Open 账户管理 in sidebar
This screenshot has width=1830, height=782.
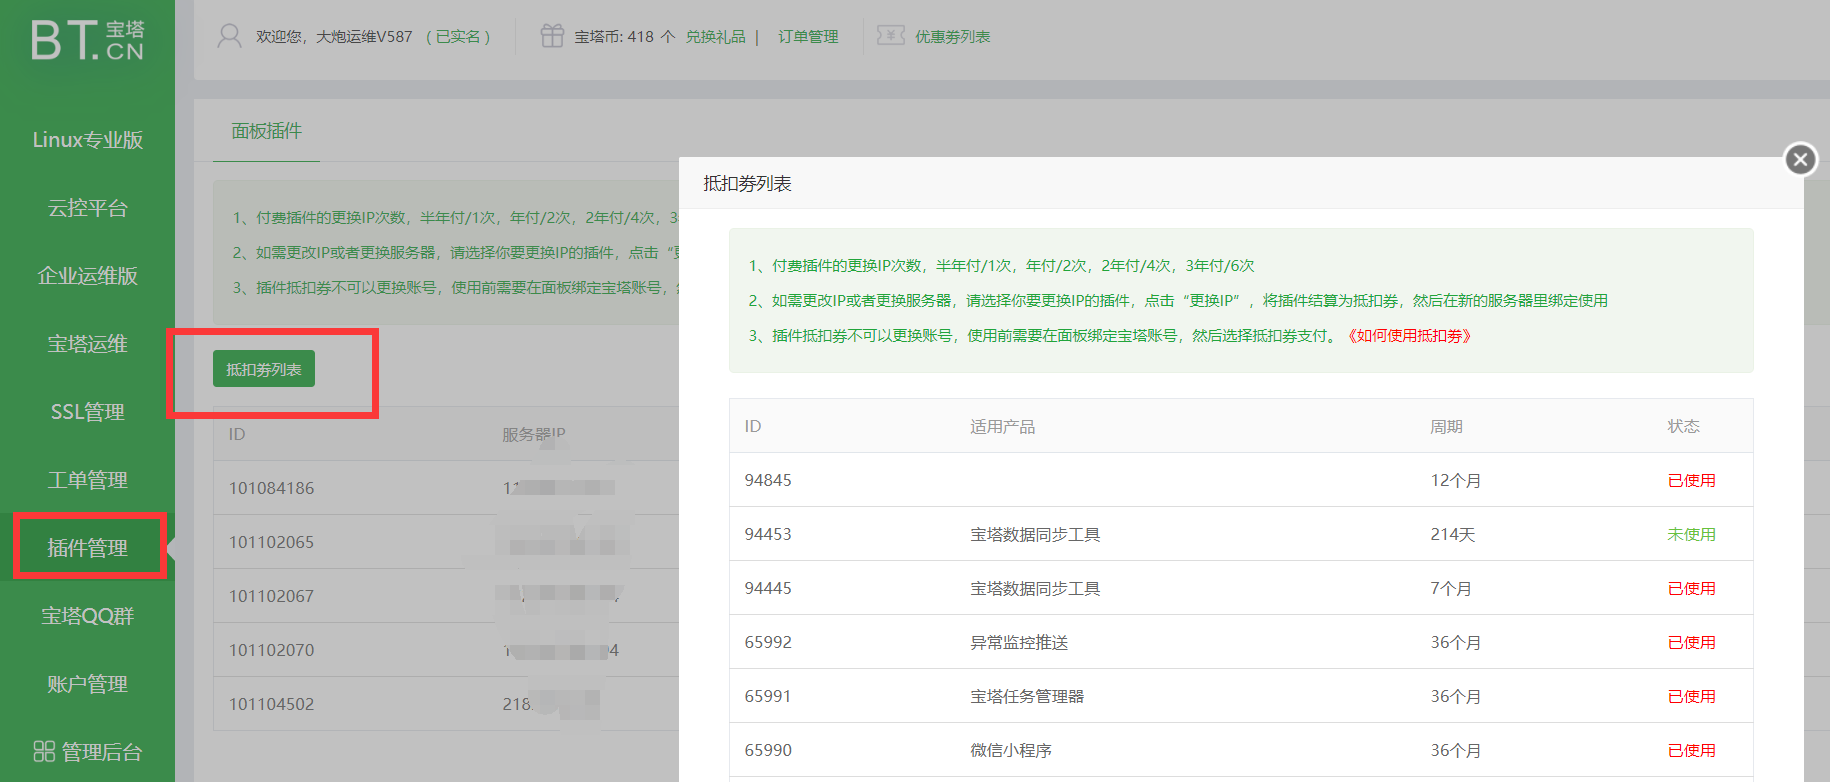pyautogui.click(x=88, y=684)
